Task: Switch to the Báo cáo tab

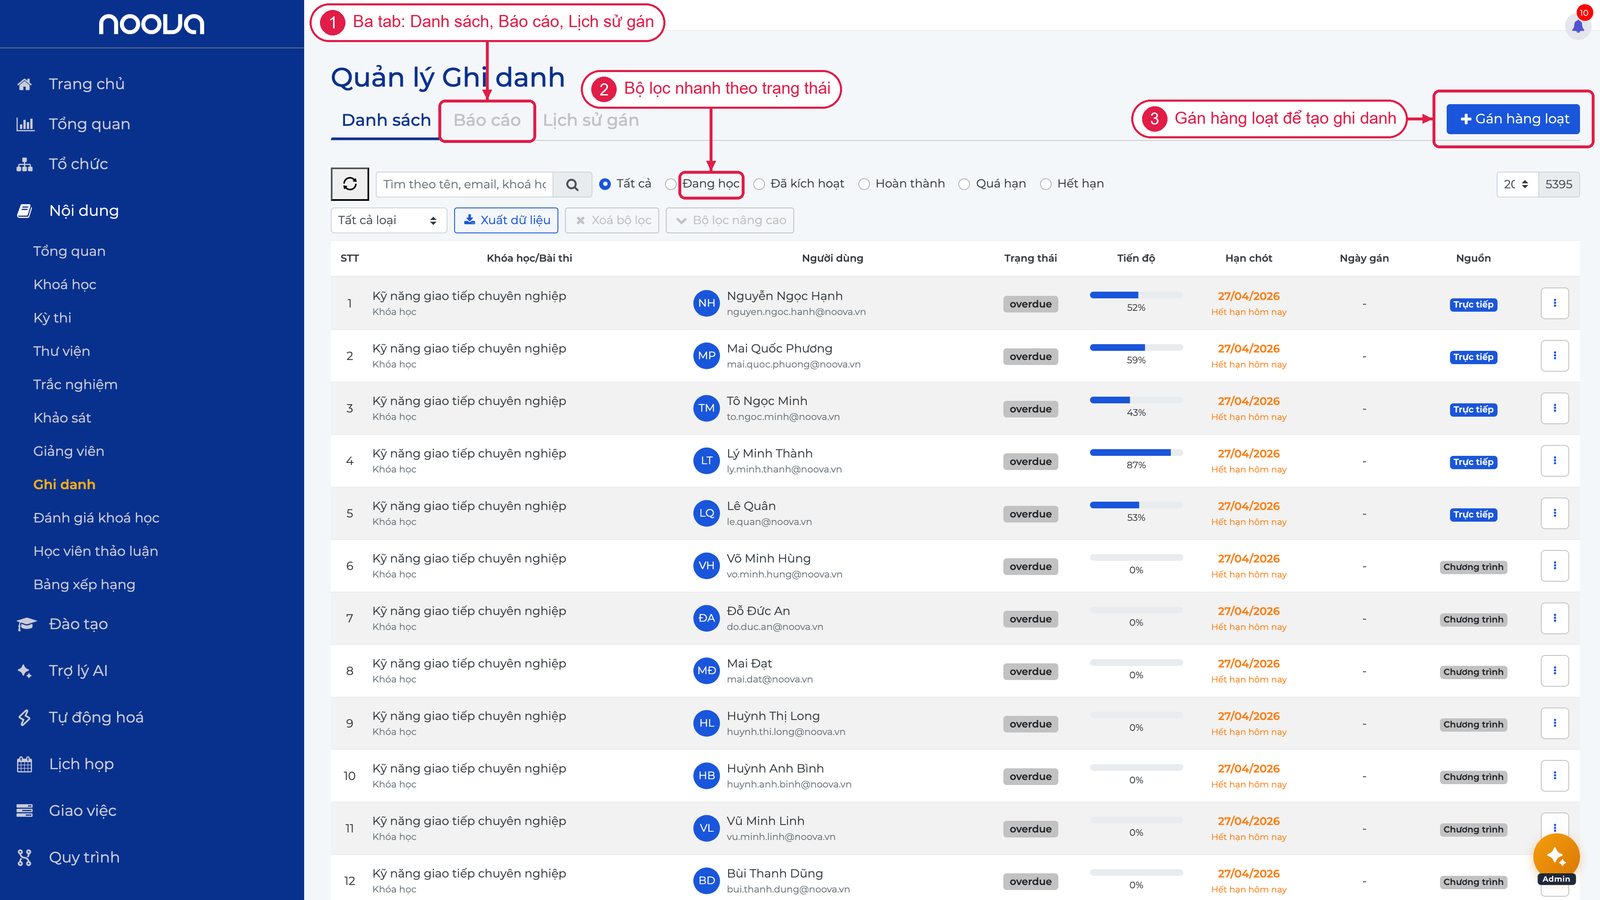Action: pos(487,120)
